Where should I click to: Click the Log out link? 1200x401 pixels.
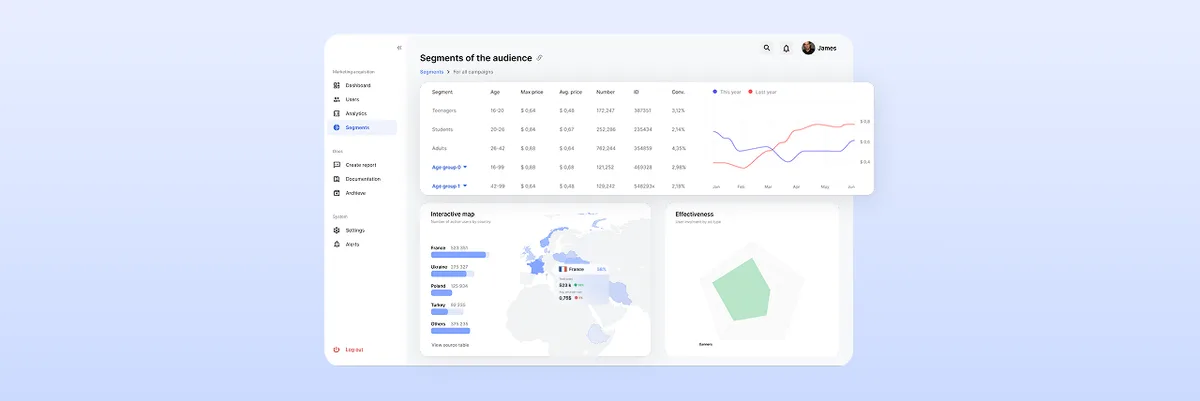(354, 349)
